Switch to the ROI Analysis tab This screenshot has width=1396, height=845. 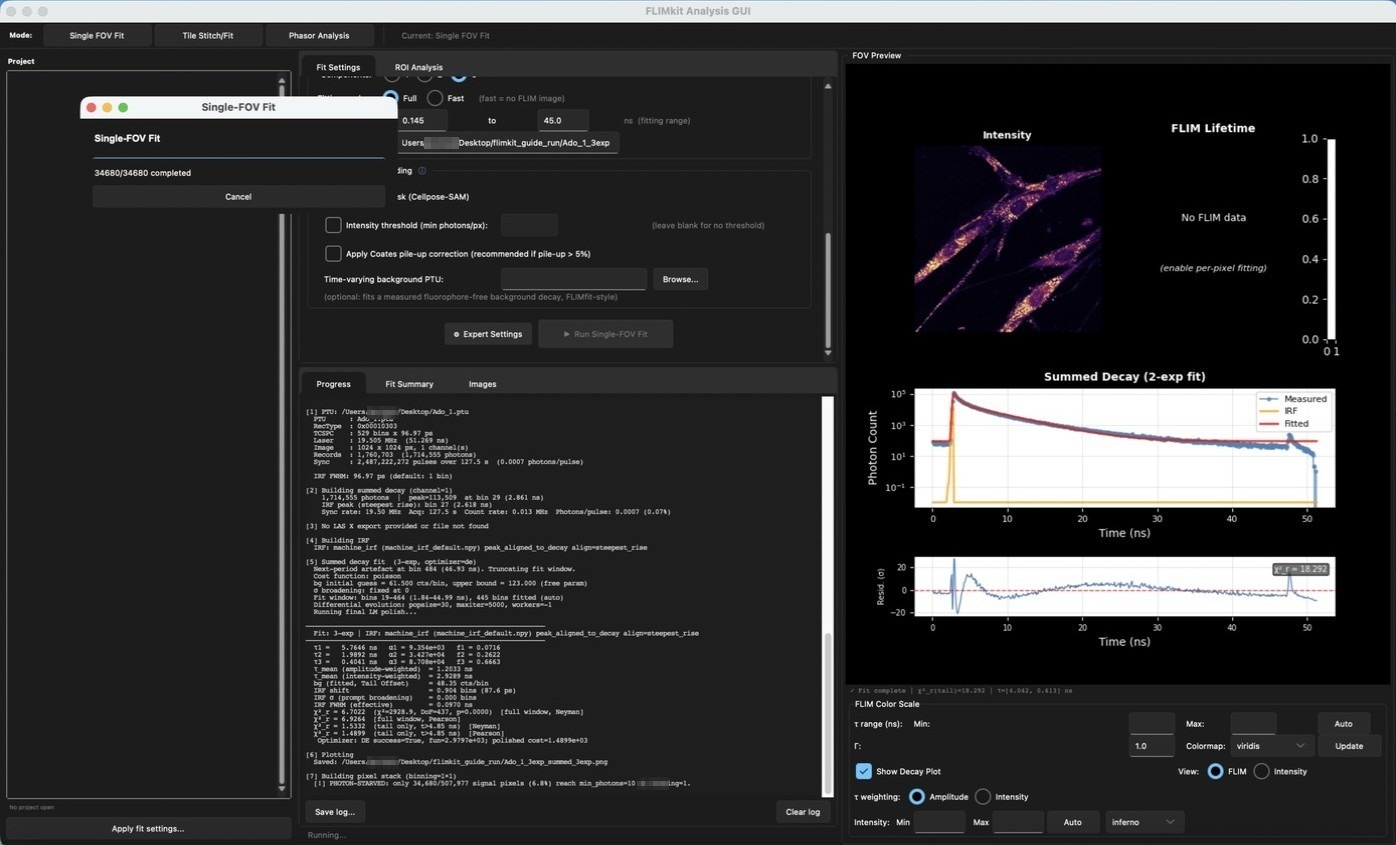coord(418,67)
